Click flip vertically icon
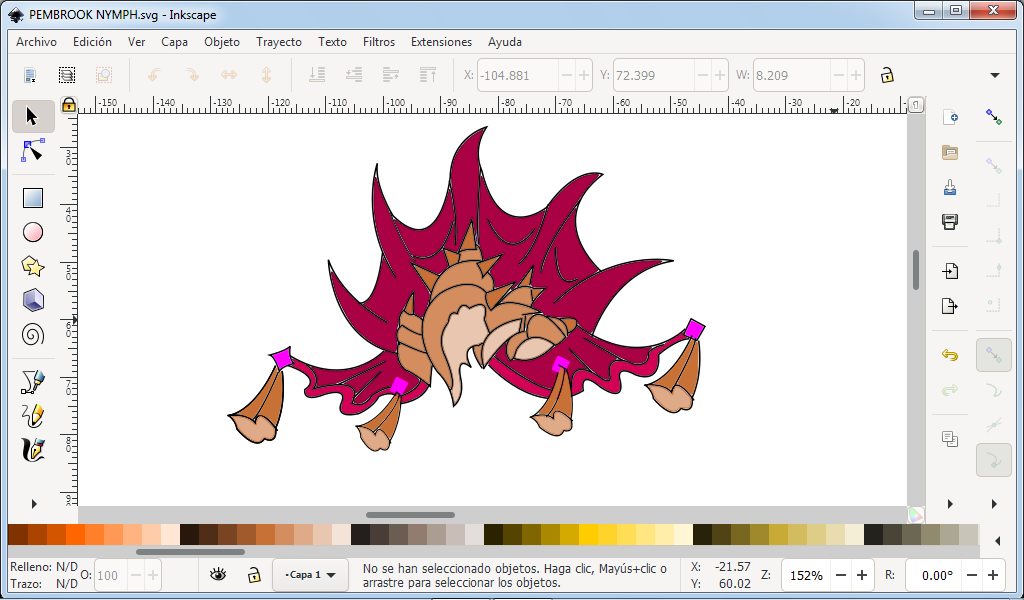This screenshot has width=1024, height=600. pyautogui.click(x=266, y=75)
